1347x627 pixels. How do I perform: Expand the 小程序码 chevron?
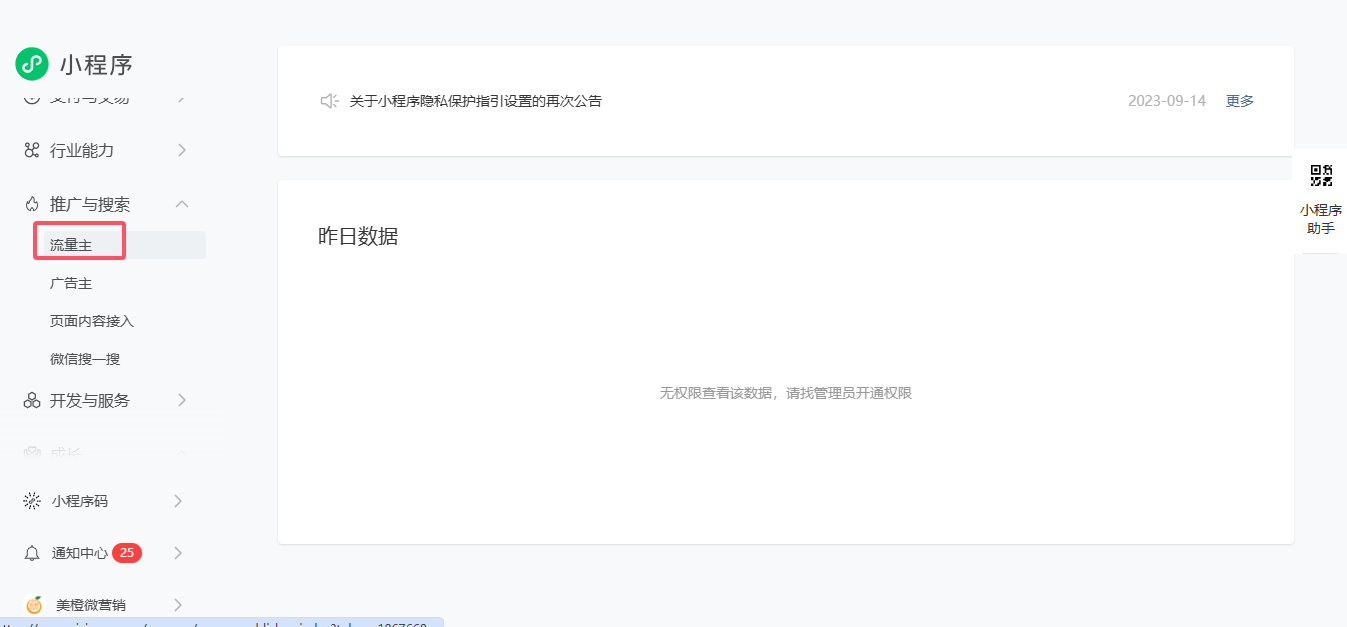click(178, 501)
